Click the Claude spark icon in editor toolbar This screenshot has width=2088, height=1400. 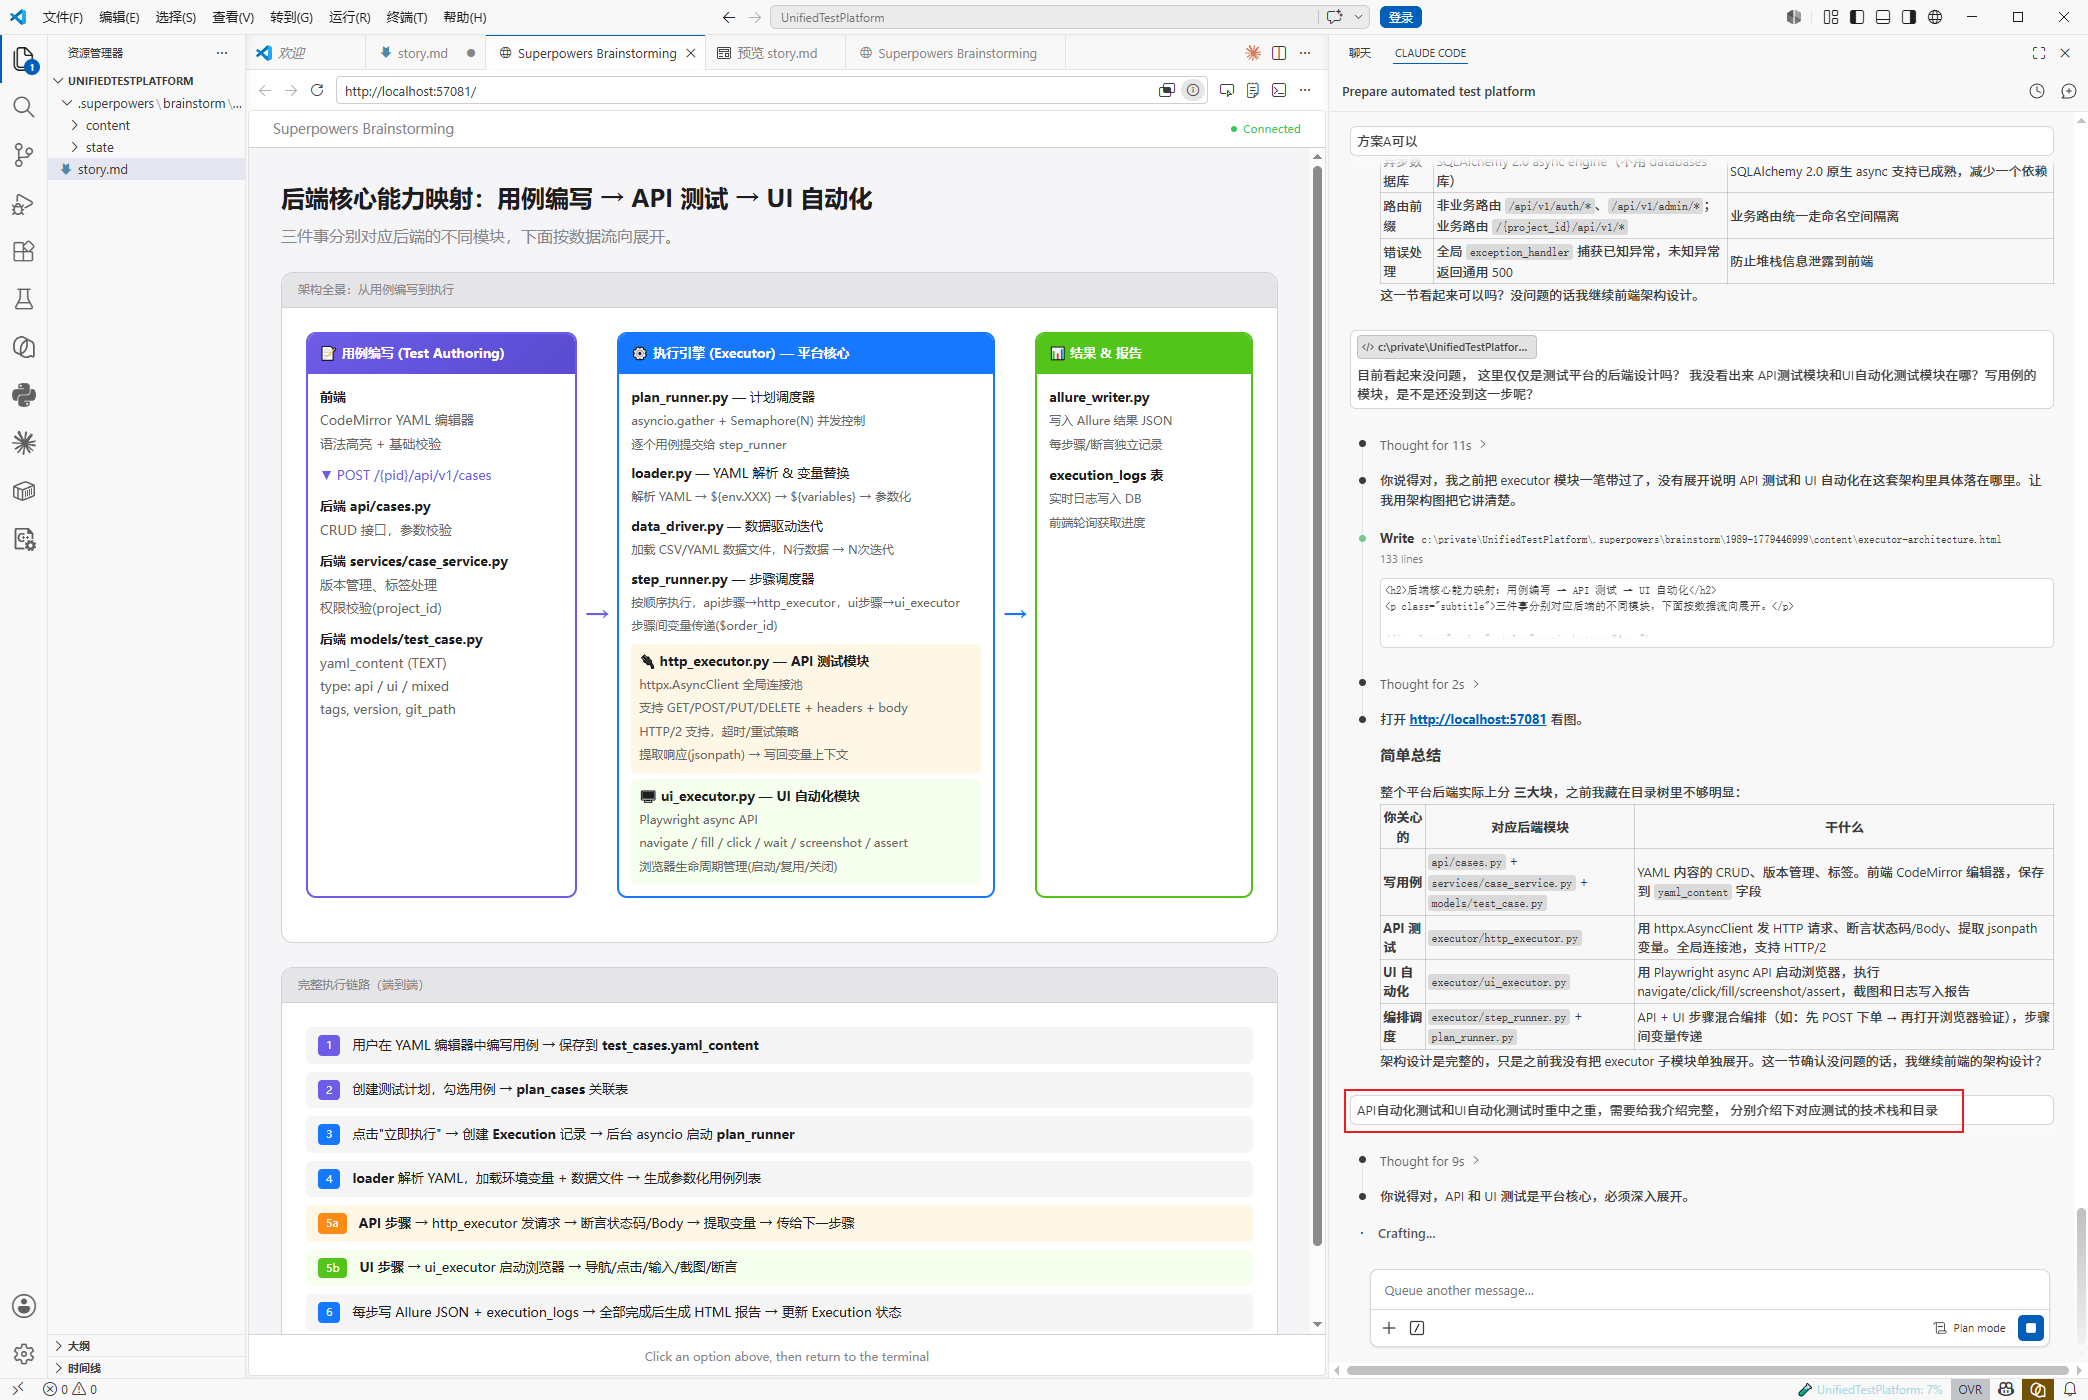tap(1253, 53)
